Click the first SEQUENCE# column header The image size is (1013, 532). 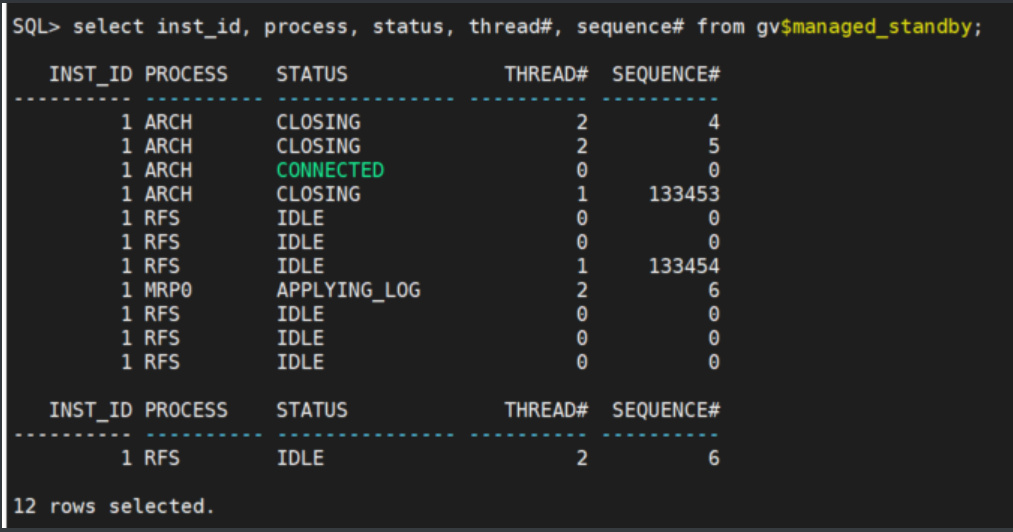click(x=666, y=74)
